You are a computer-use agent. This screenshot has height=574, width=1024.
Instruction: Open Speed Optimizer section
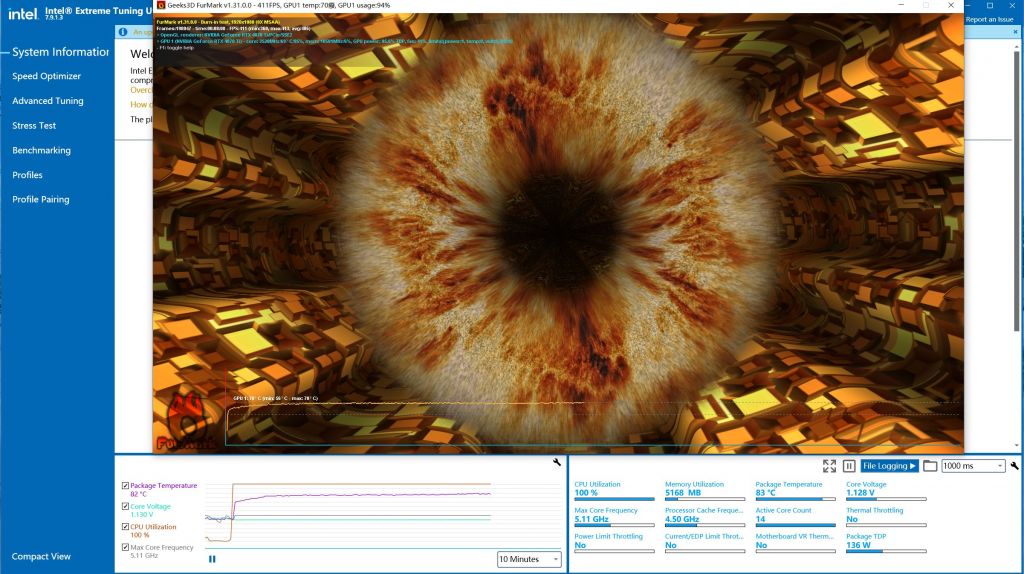46,76
